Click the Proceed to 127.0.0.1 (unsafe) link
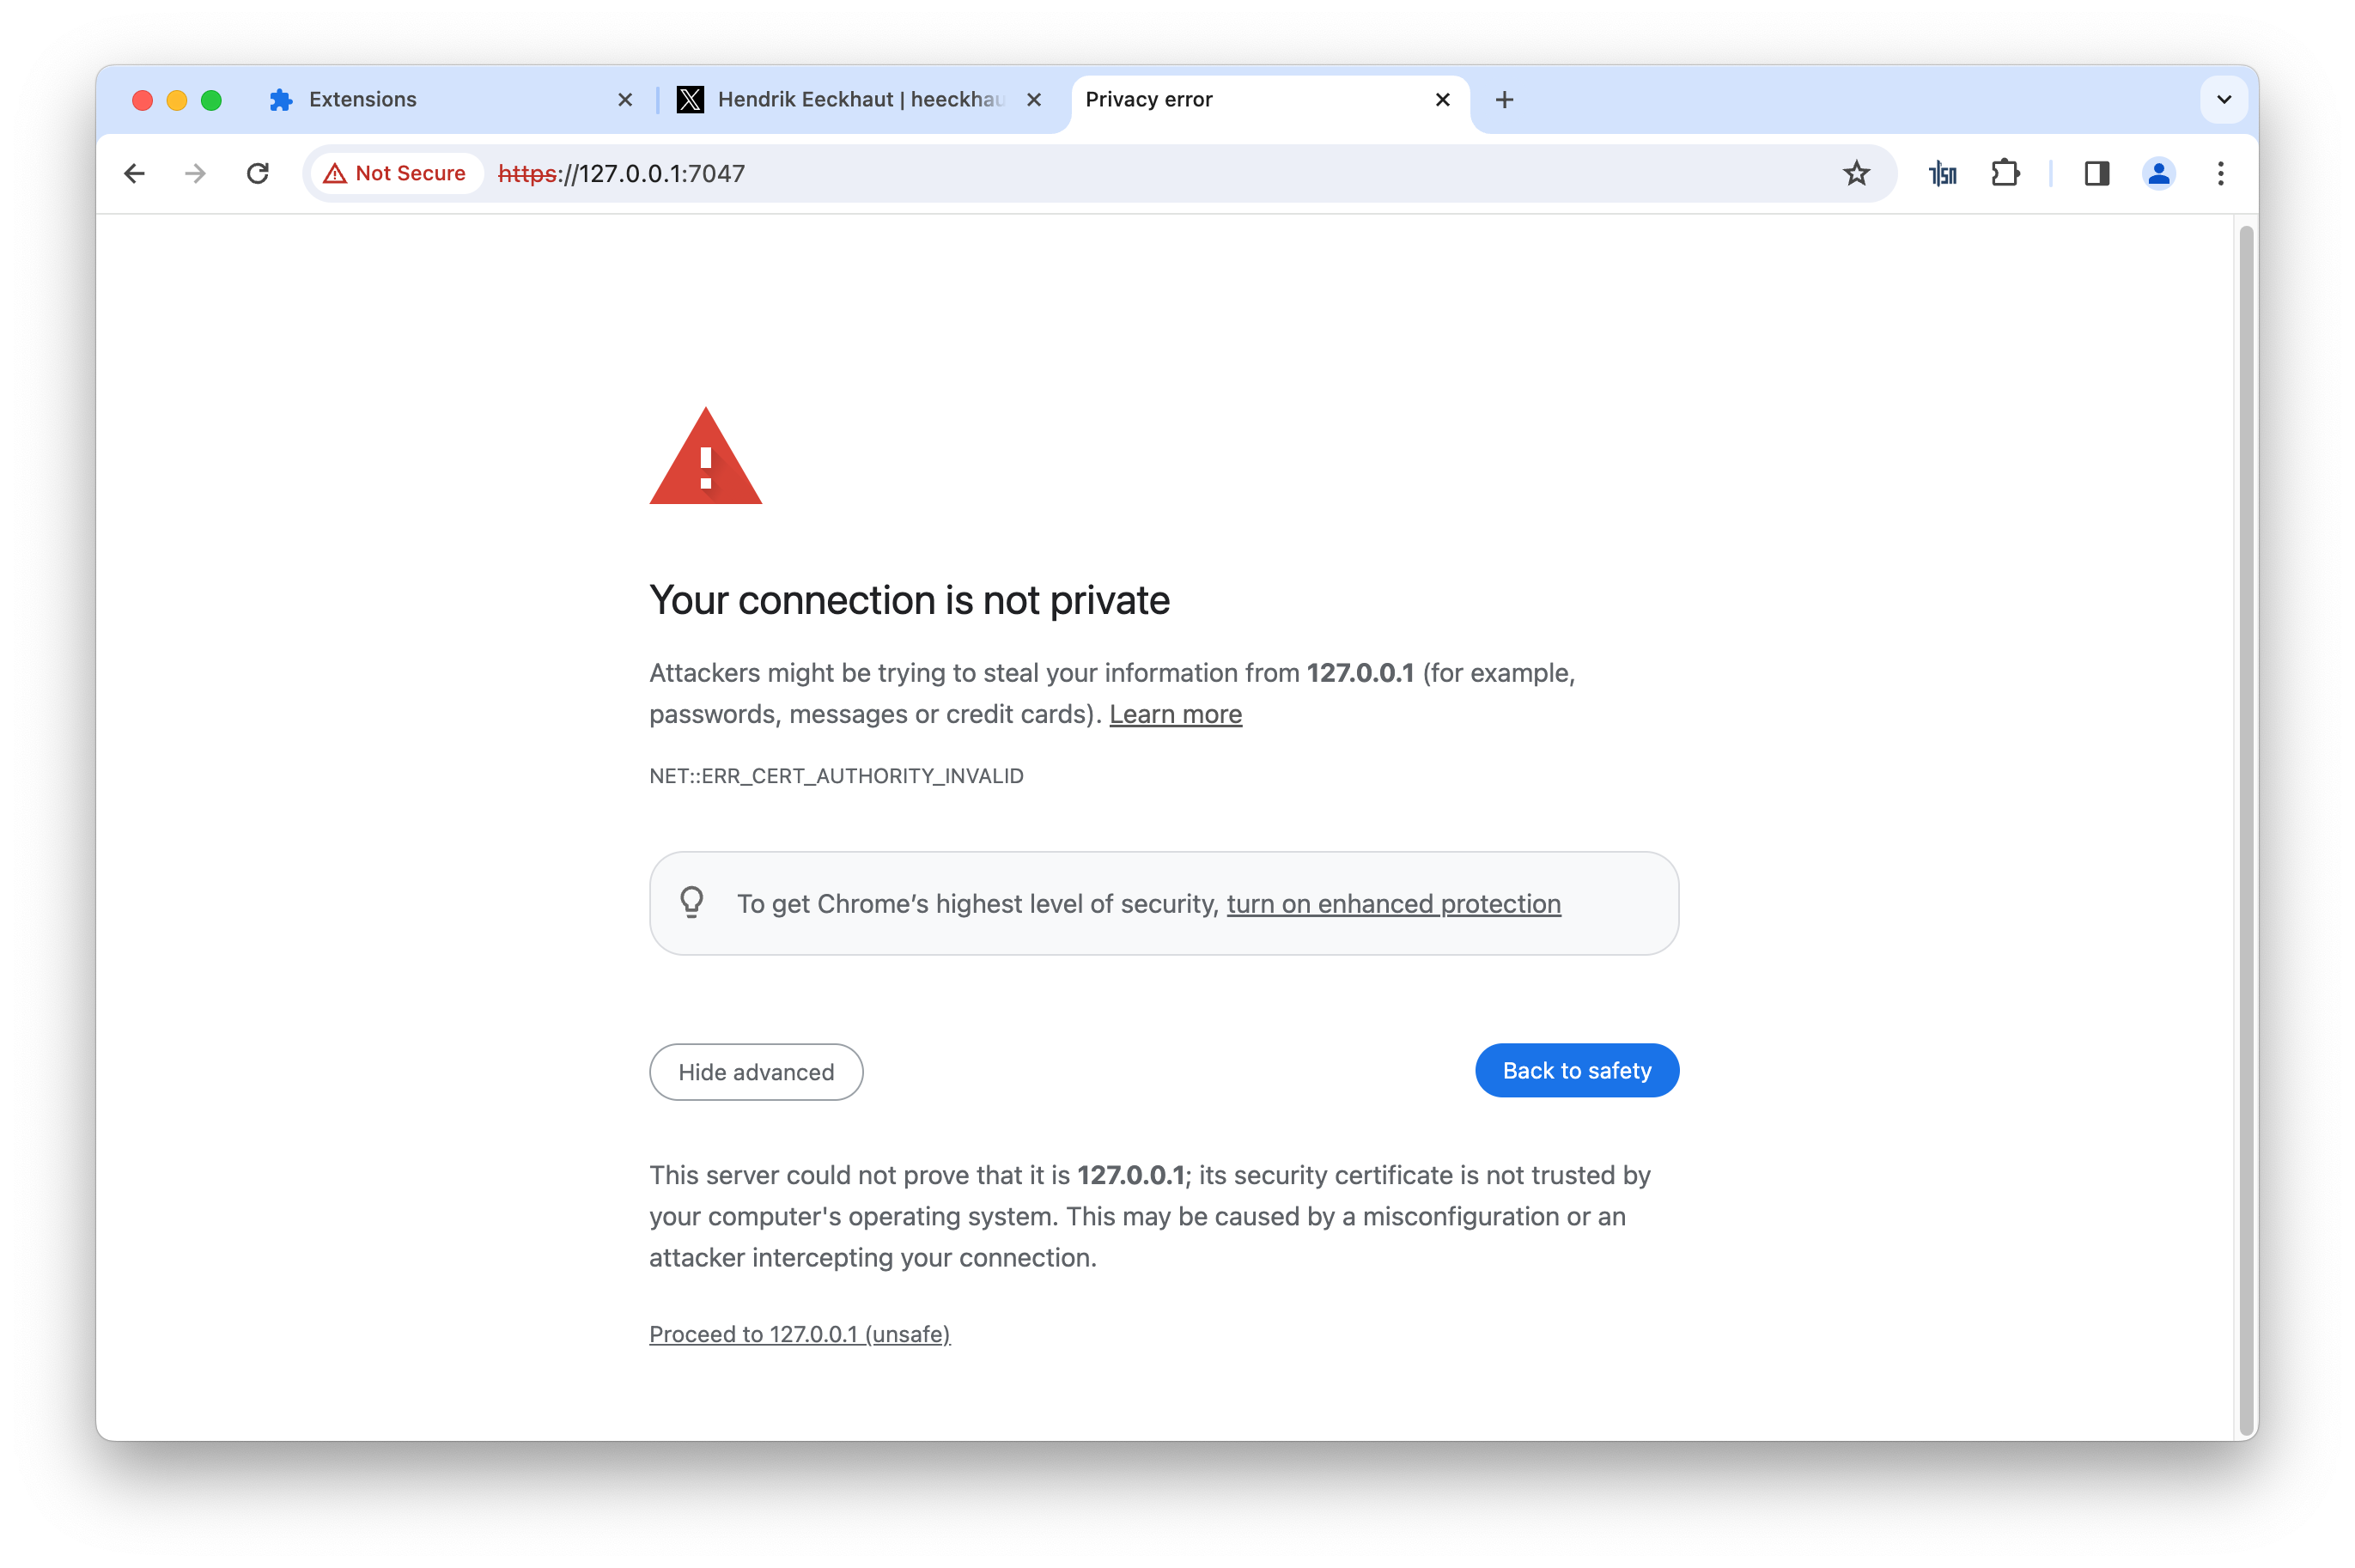 click(x=799, y=1334)
